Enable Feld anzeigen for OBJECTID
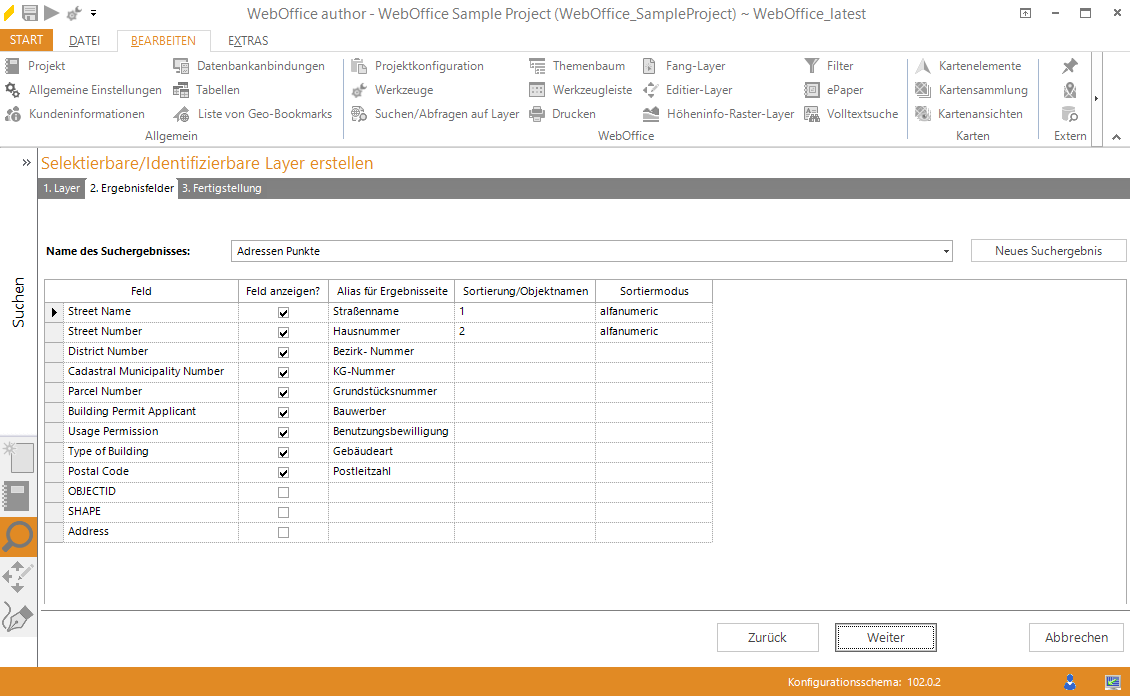 point(283,491)
